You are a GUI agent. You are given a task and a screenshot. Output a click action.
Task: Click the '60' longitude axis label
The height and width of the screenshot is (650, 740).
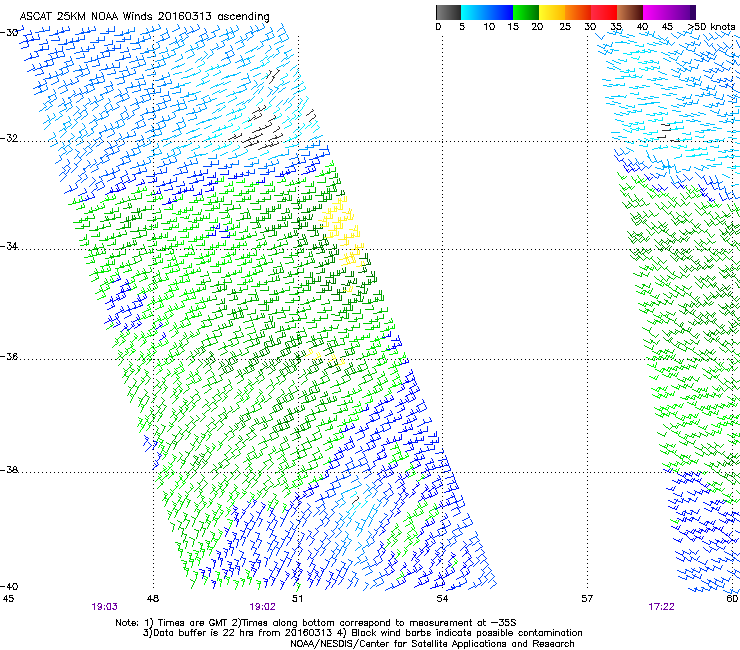[x=732, y=599]
